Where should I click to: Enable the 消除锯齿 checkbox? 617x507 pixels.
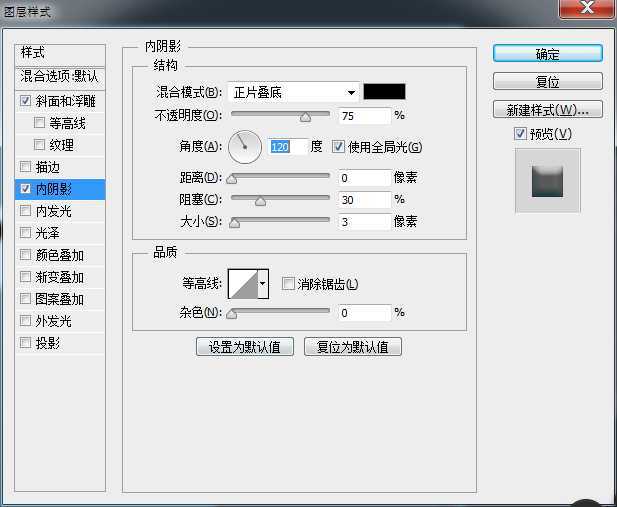click(x=288, y=285)
